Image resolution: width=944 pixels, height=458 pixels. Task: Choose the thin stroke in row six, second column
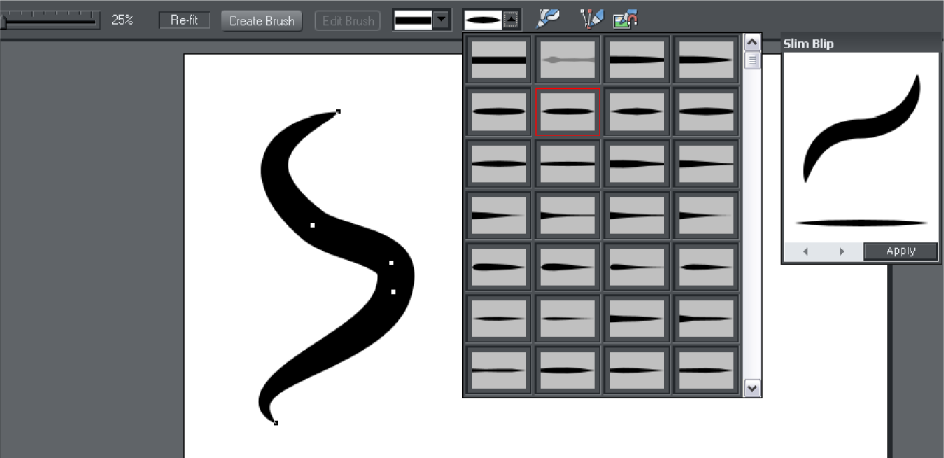pos(568,318)
